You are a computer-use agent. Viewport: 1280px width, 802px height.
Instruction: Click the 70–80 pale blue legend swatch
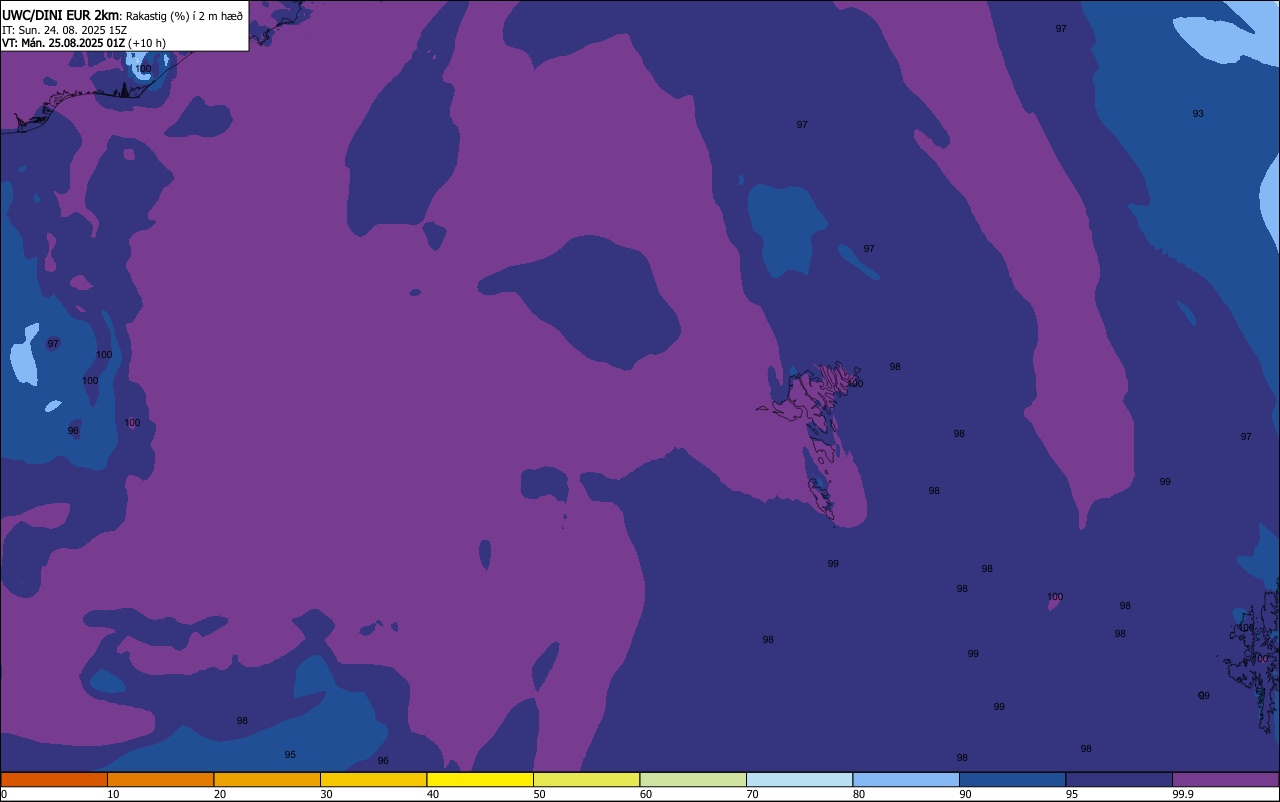pos(799,779)
